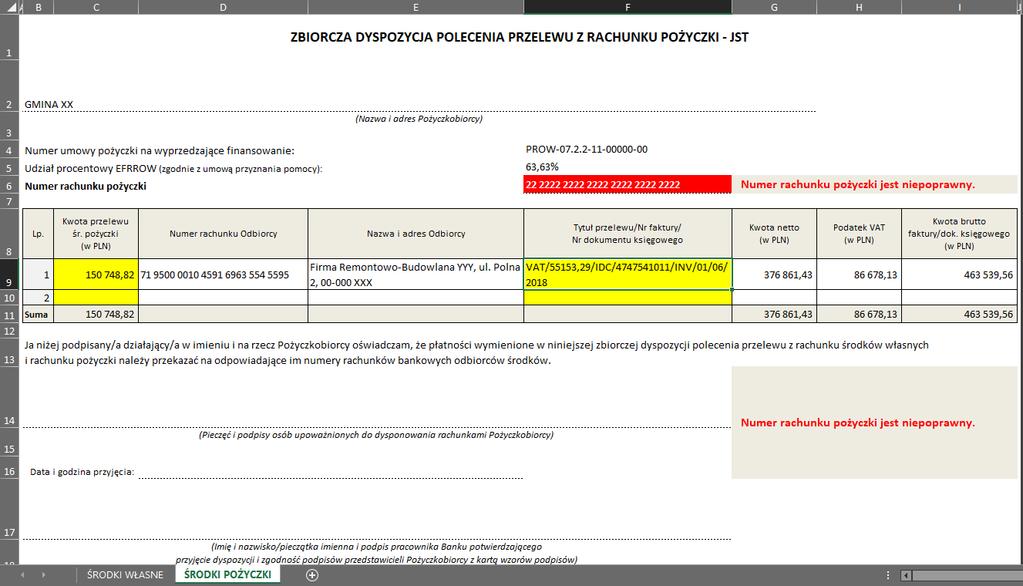Screen dimensions: 1023x586
Task: Select row 11 header
Action: (9, 315)
